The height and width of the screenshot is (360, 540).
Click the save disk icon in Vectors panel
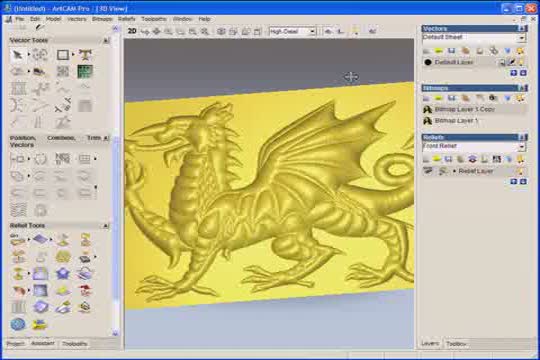(x=451, y=51)
